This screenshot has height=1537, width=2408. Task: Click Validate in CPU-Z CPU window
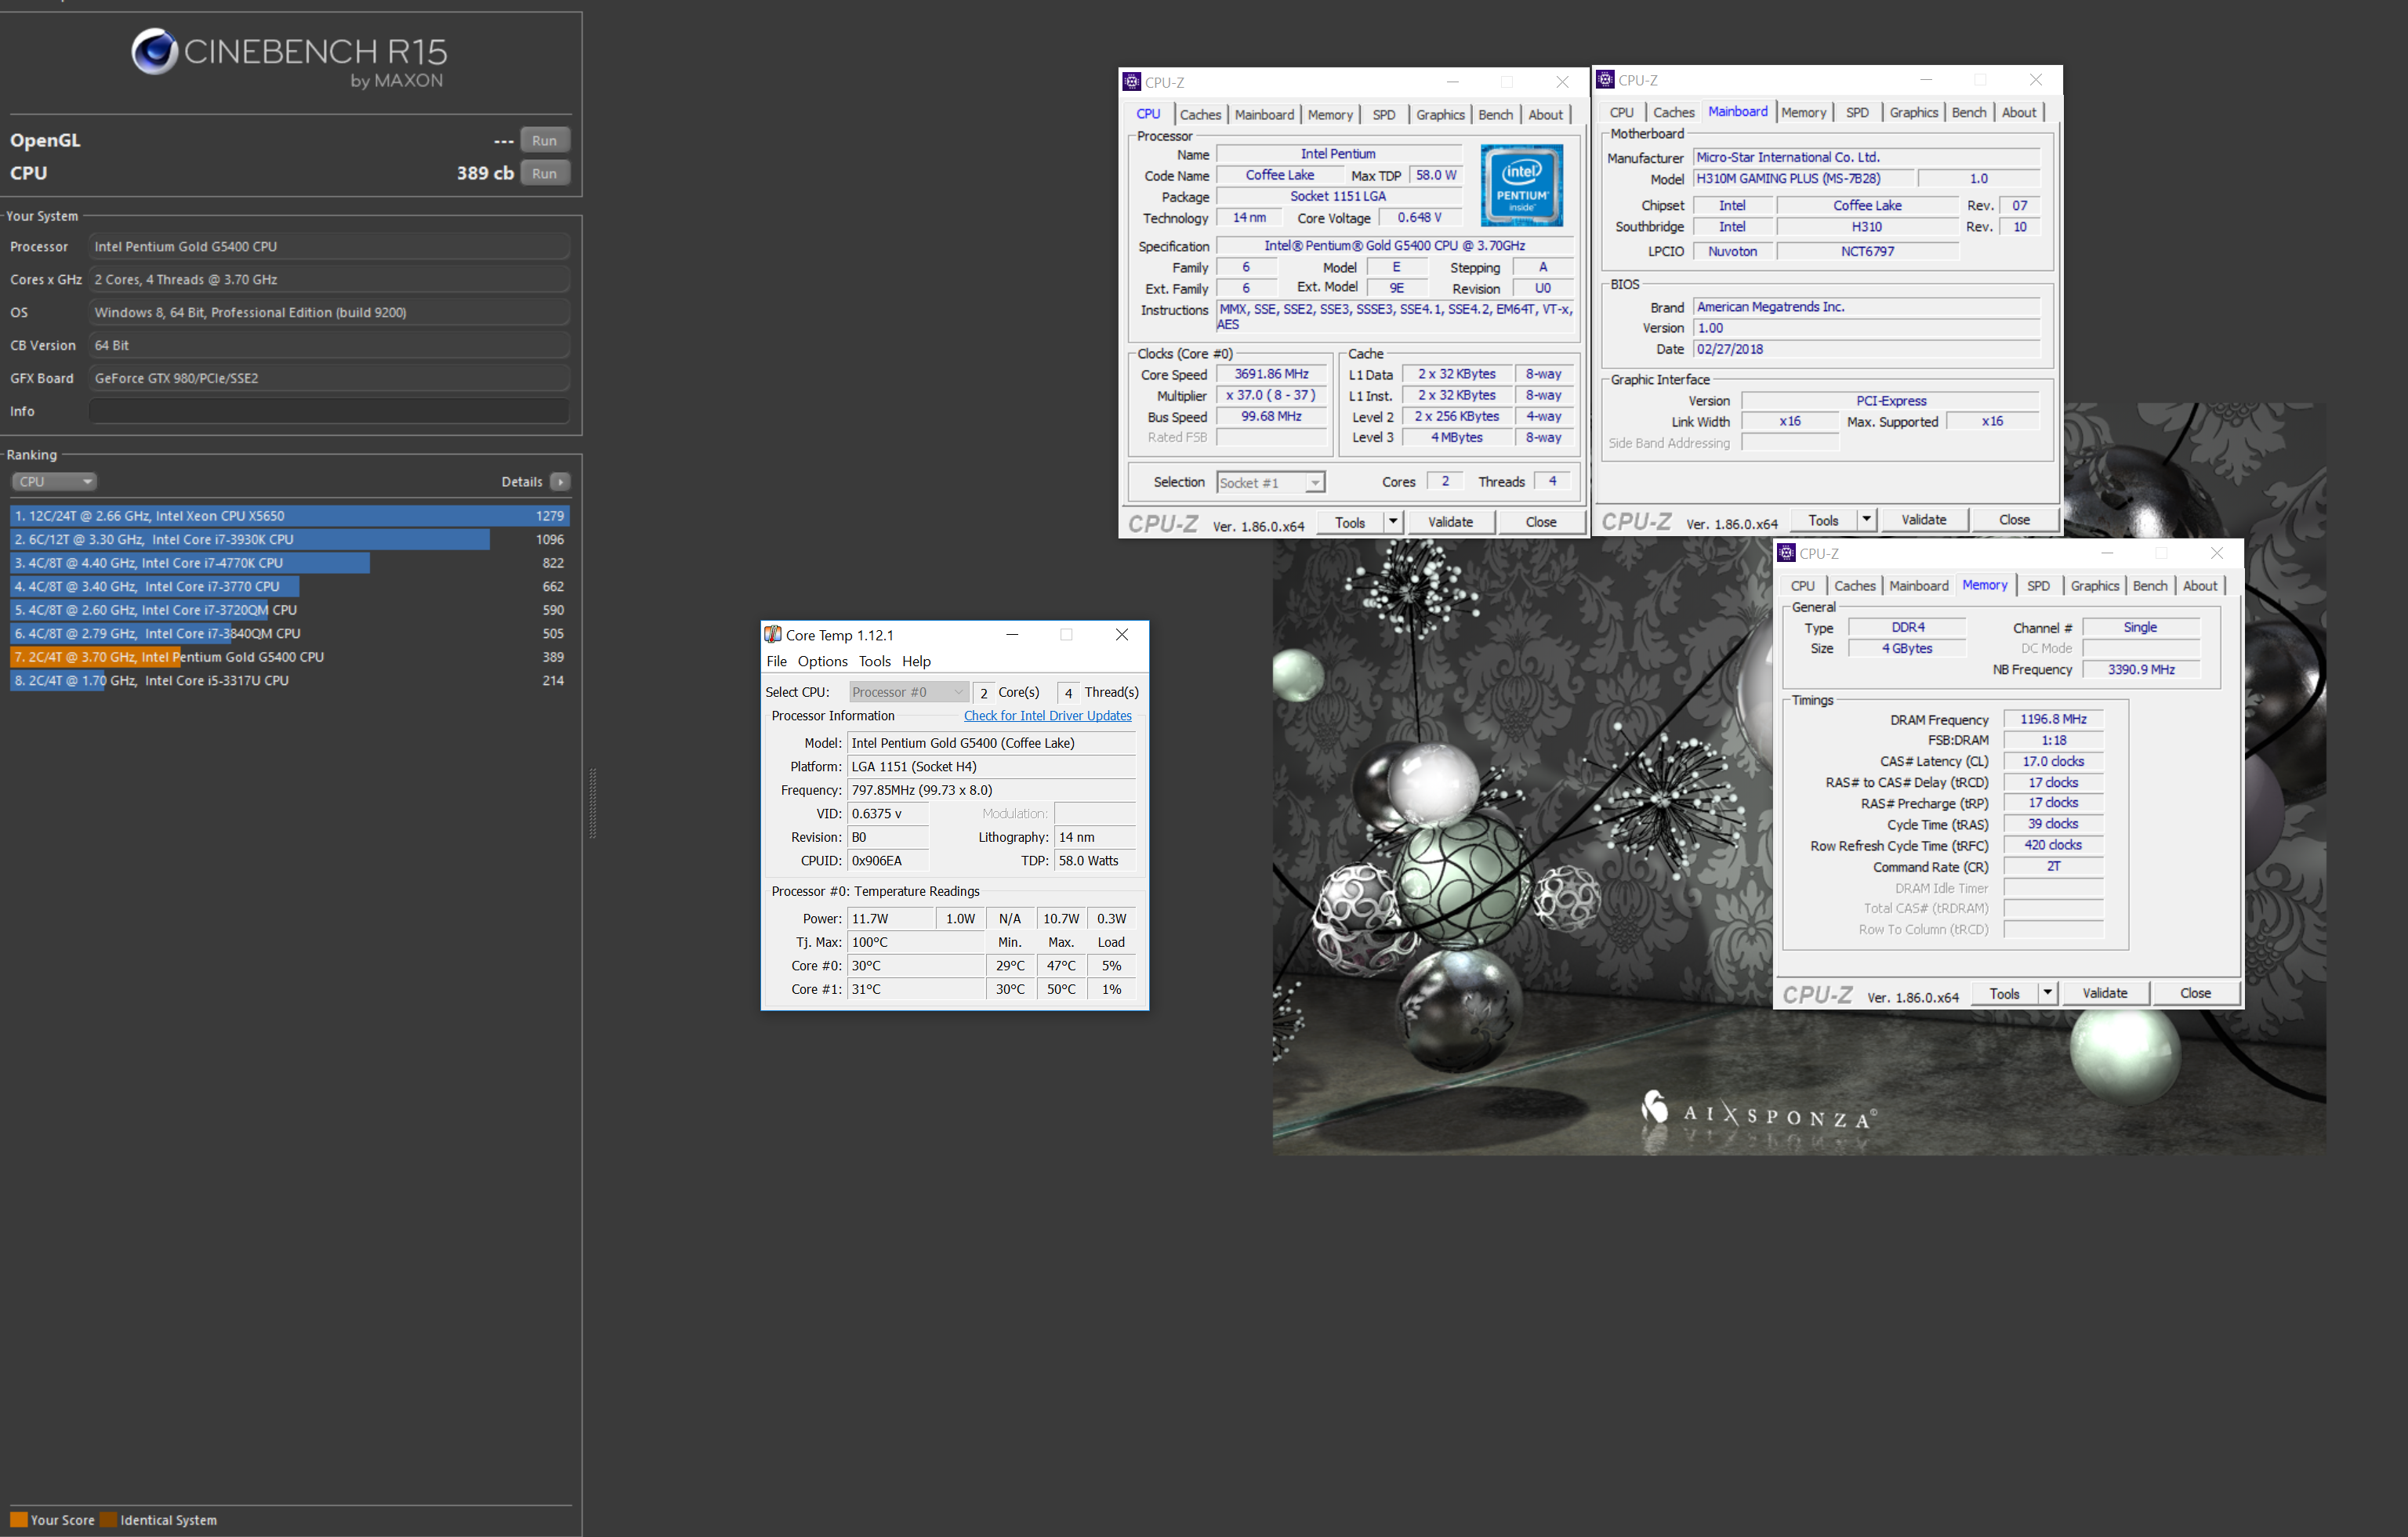coord(1450,522)
